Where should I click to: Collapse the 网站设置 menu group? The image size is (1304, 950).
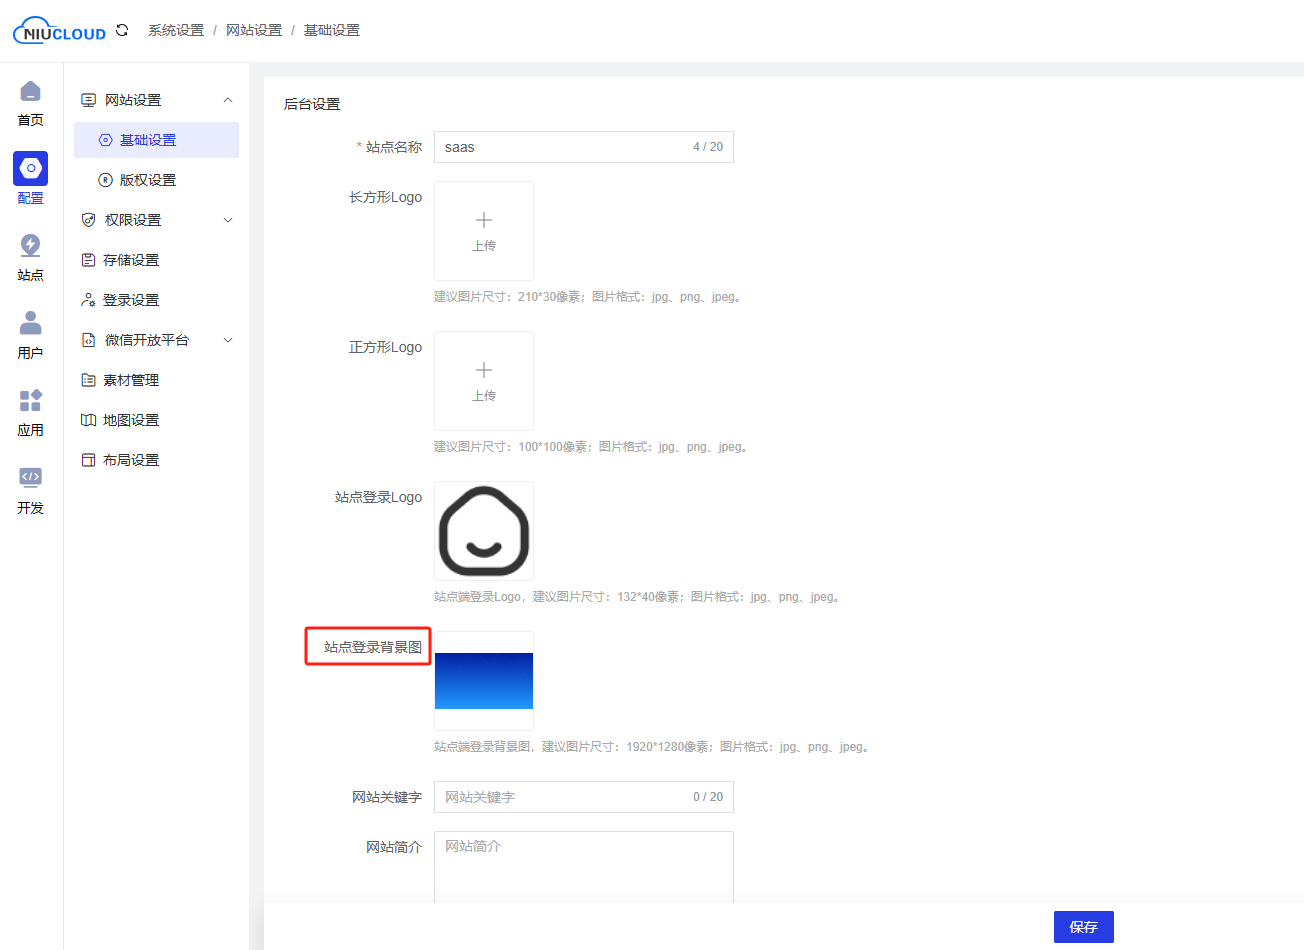[156, 99]
